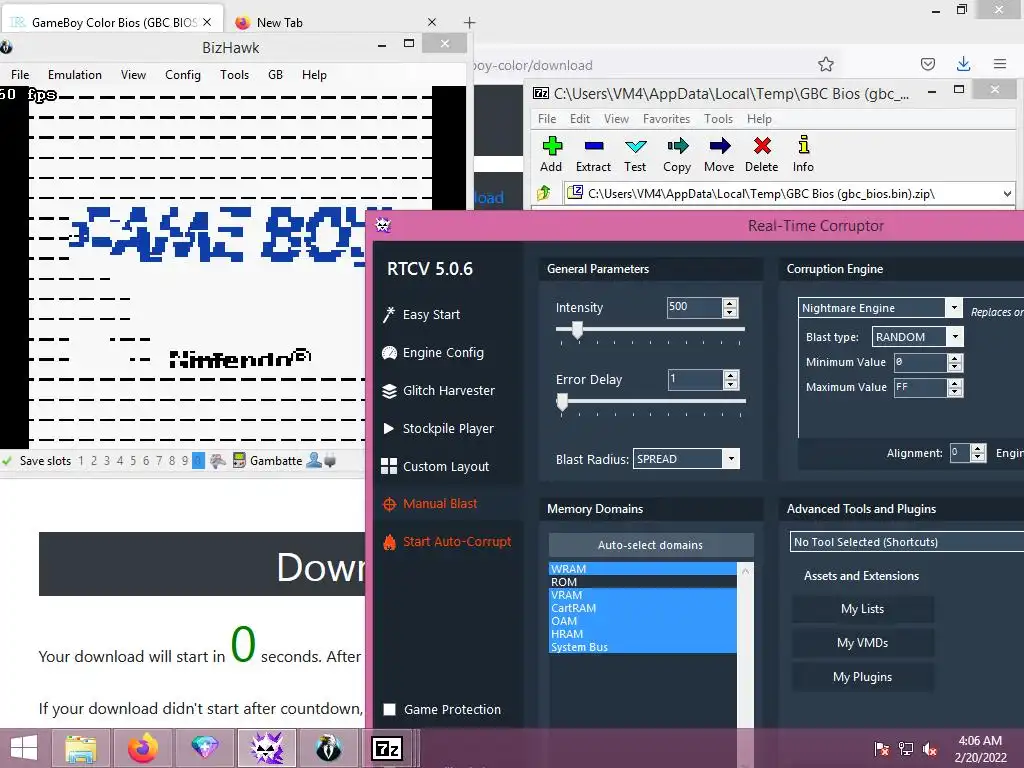
Task: Toggle VRAM memory domain
Action: point(643,595)
